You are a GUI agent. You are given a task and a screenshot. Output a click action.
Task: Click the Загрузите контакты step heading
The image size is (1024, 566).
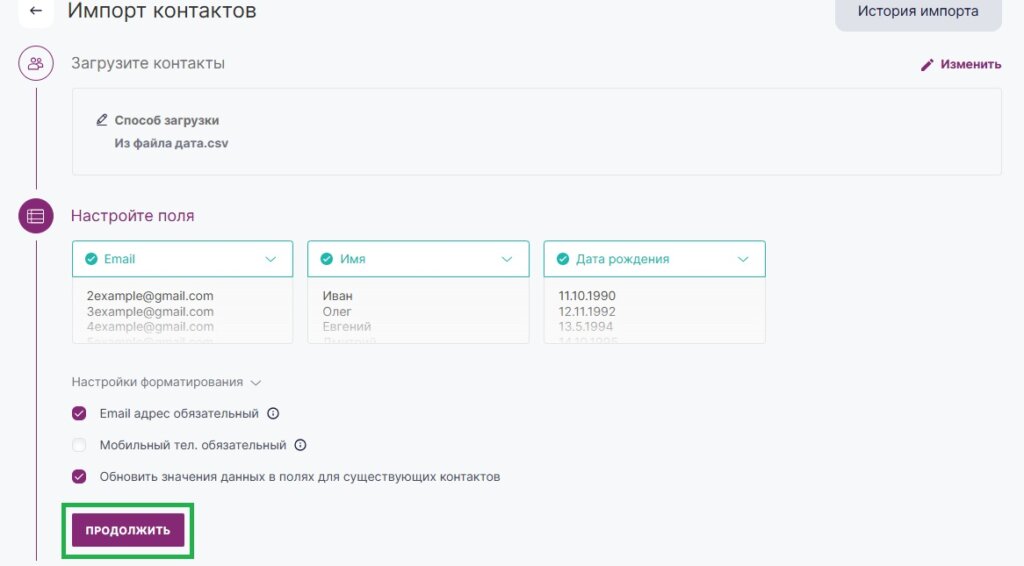coord(148,63)
